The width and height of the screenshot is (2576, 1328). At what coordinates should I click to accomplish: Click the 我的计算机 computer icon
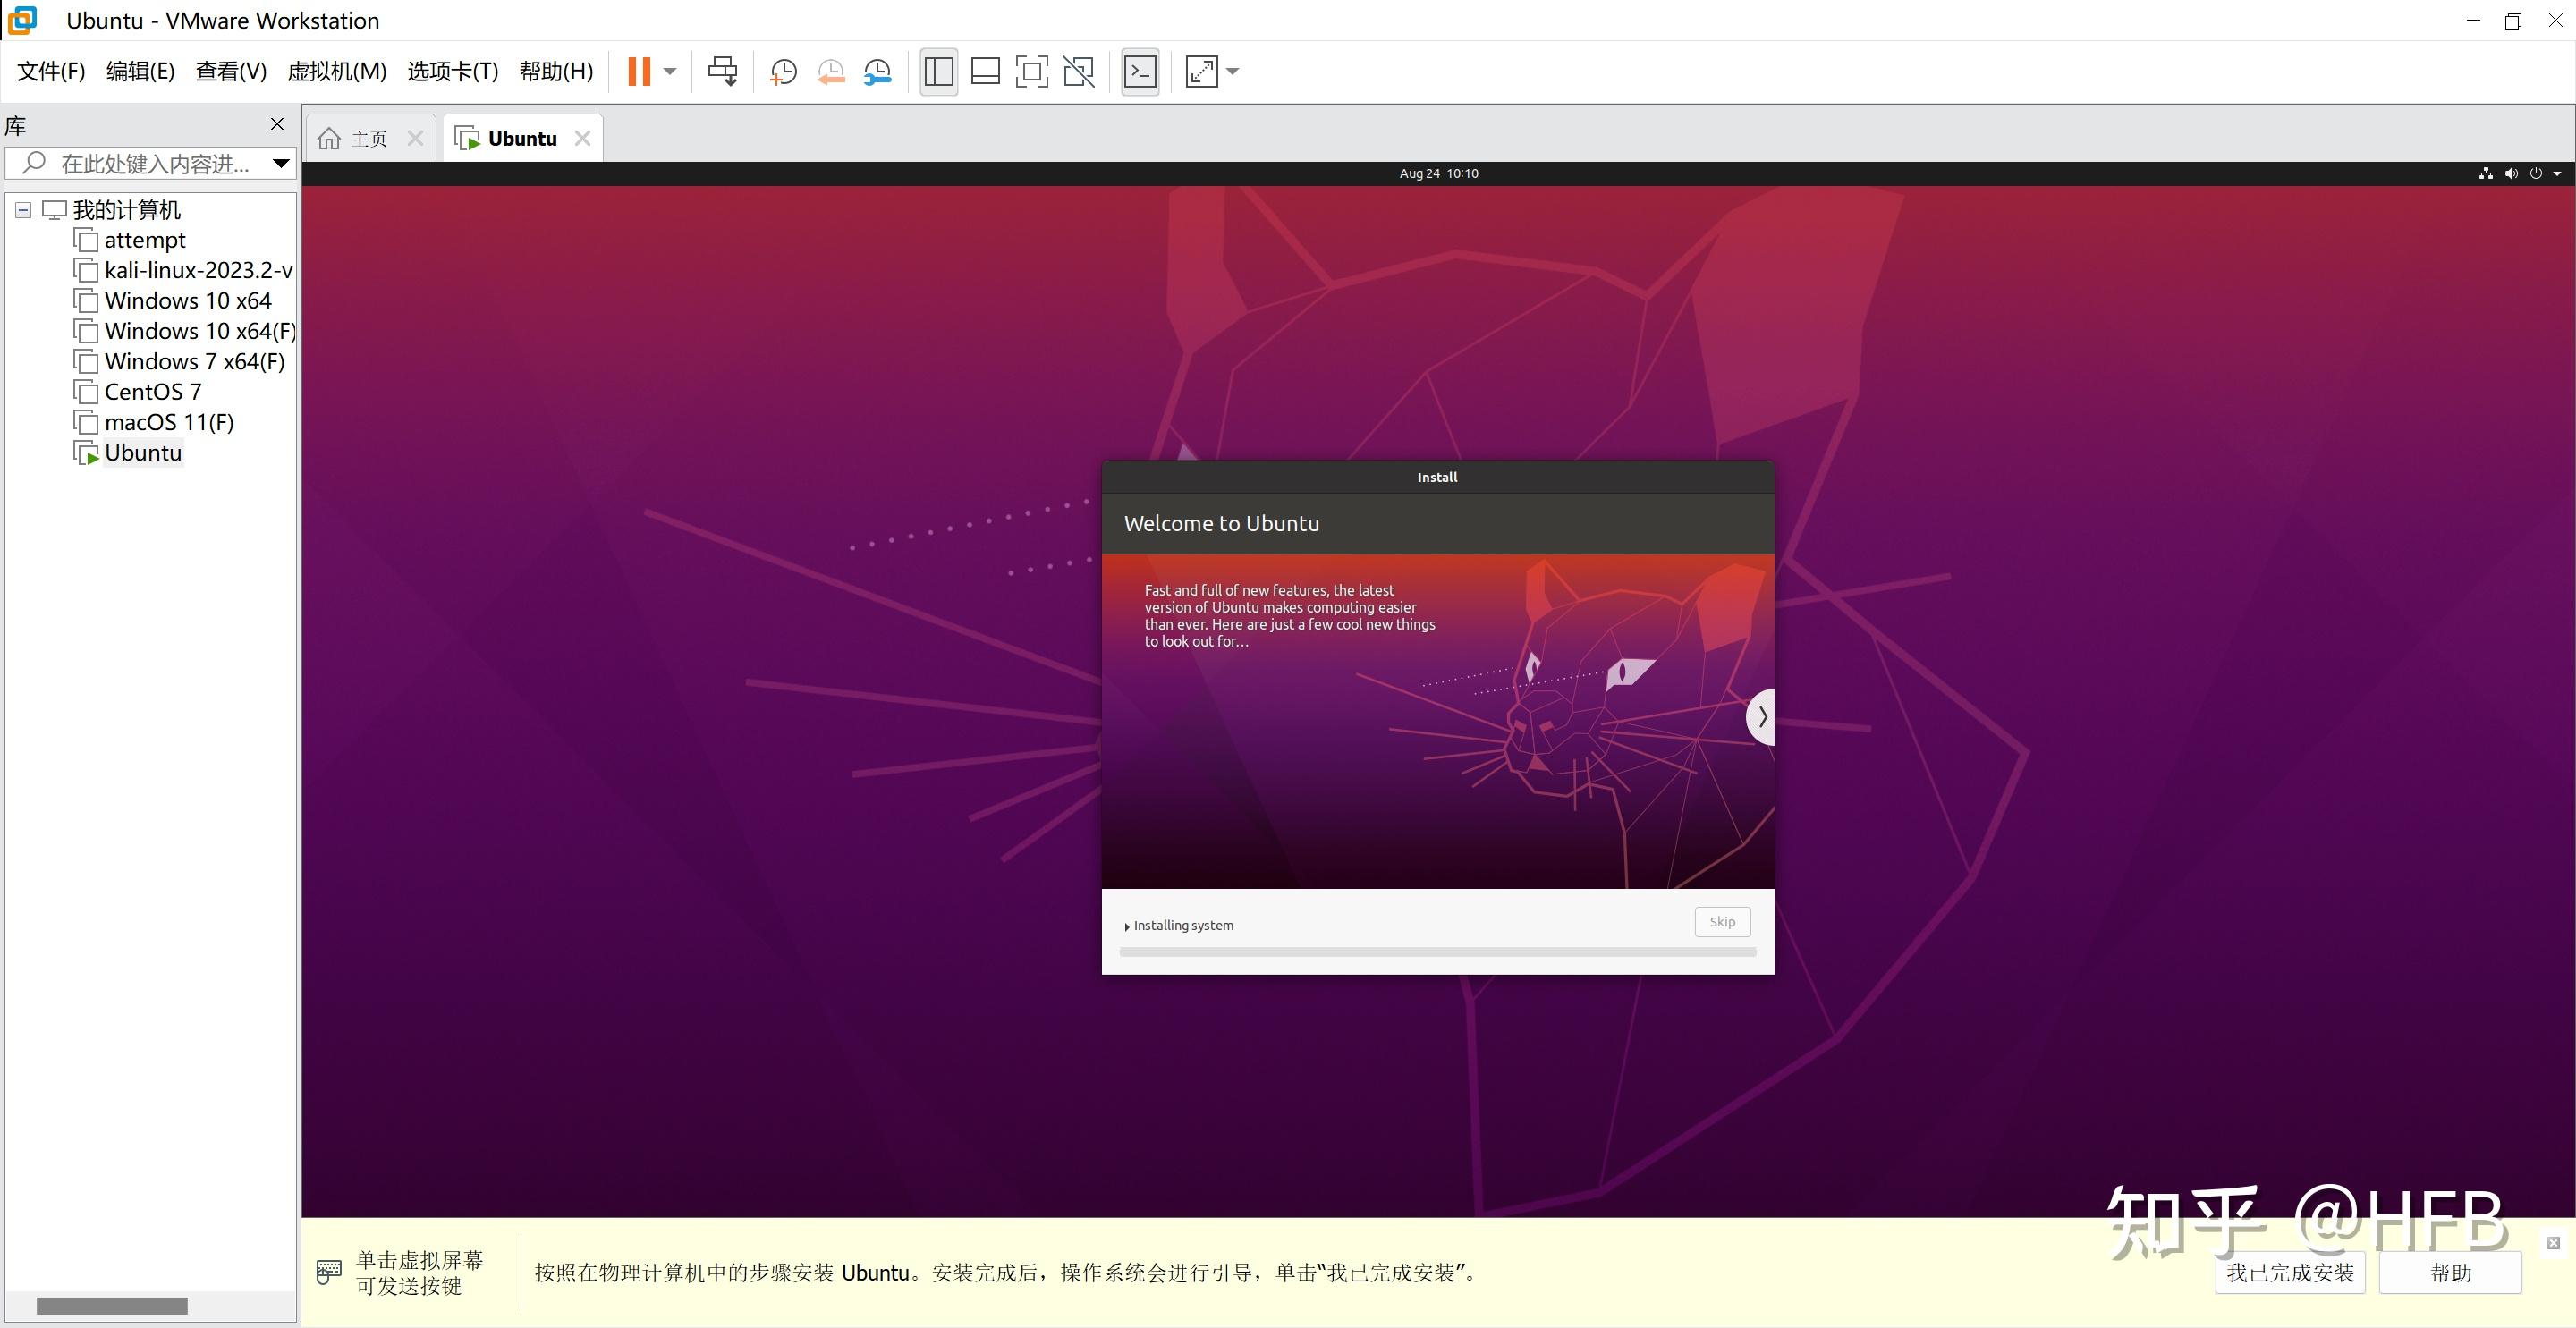tap(54, 210)
